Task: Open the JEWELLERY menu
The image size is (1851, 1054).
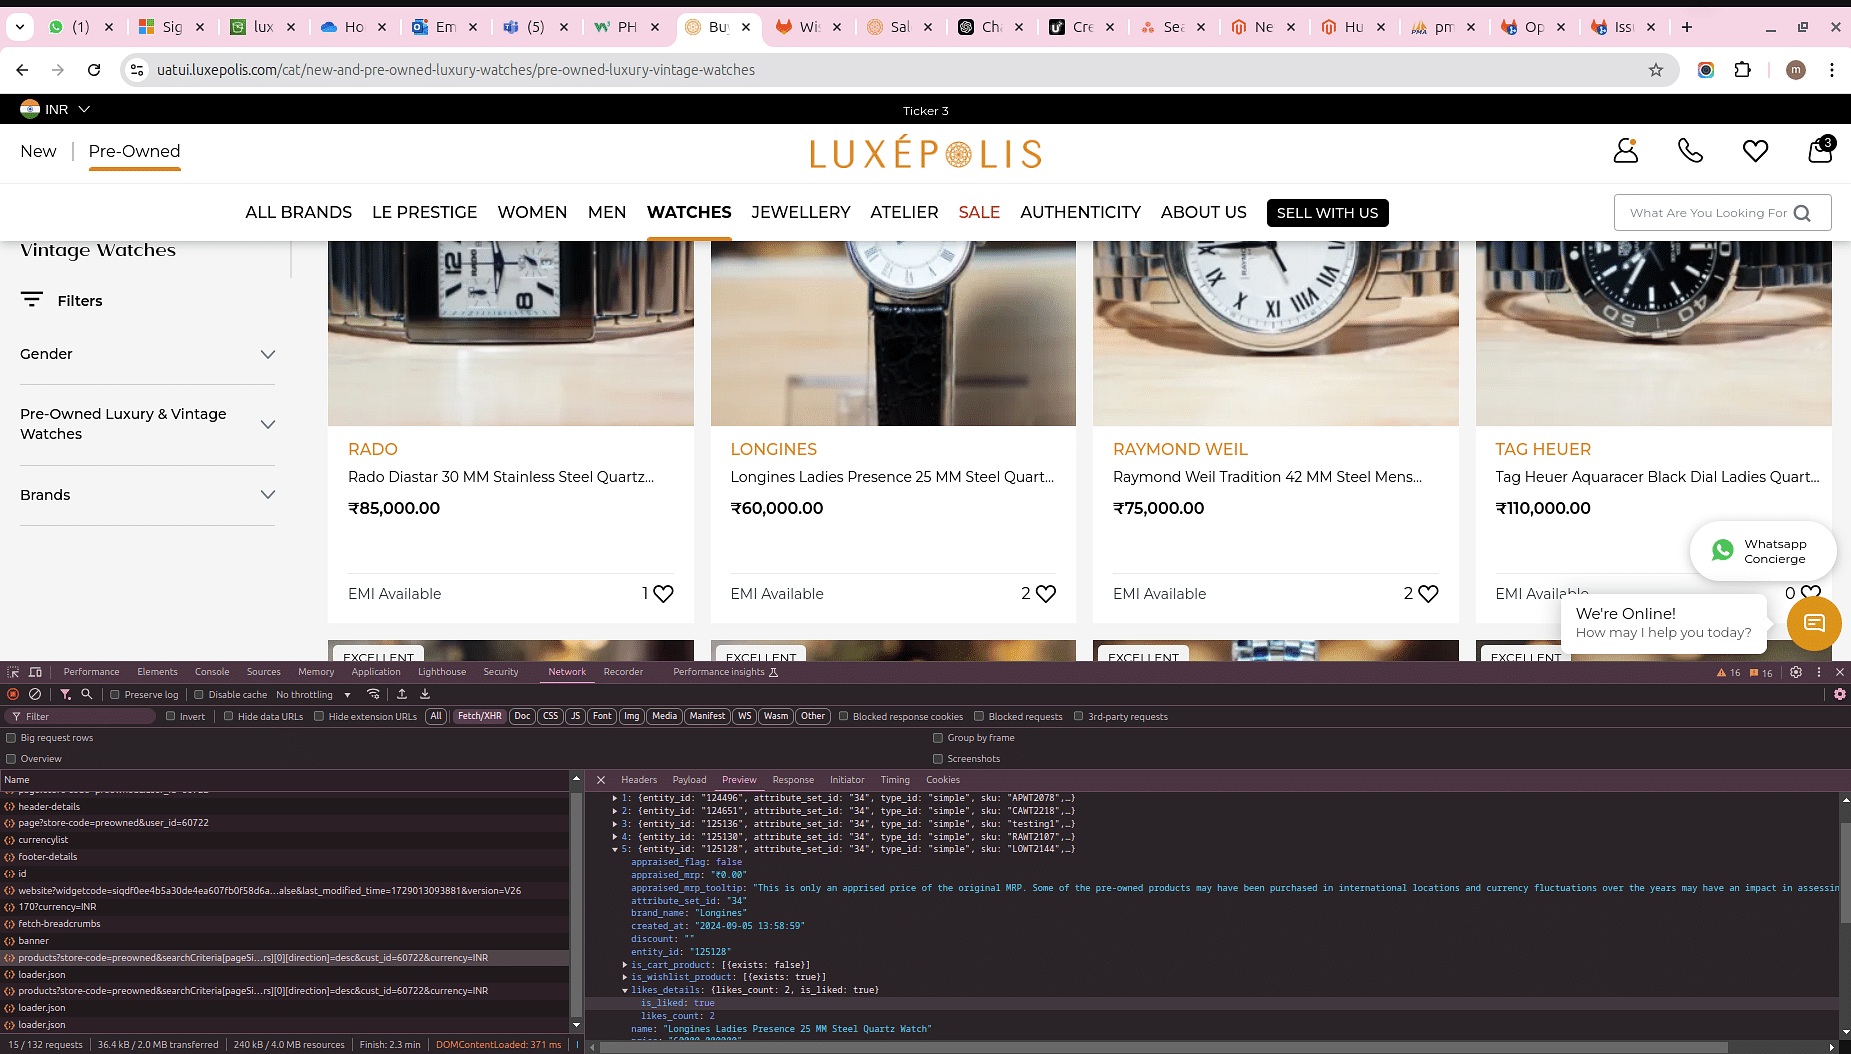Action: [x=800, y=212]
